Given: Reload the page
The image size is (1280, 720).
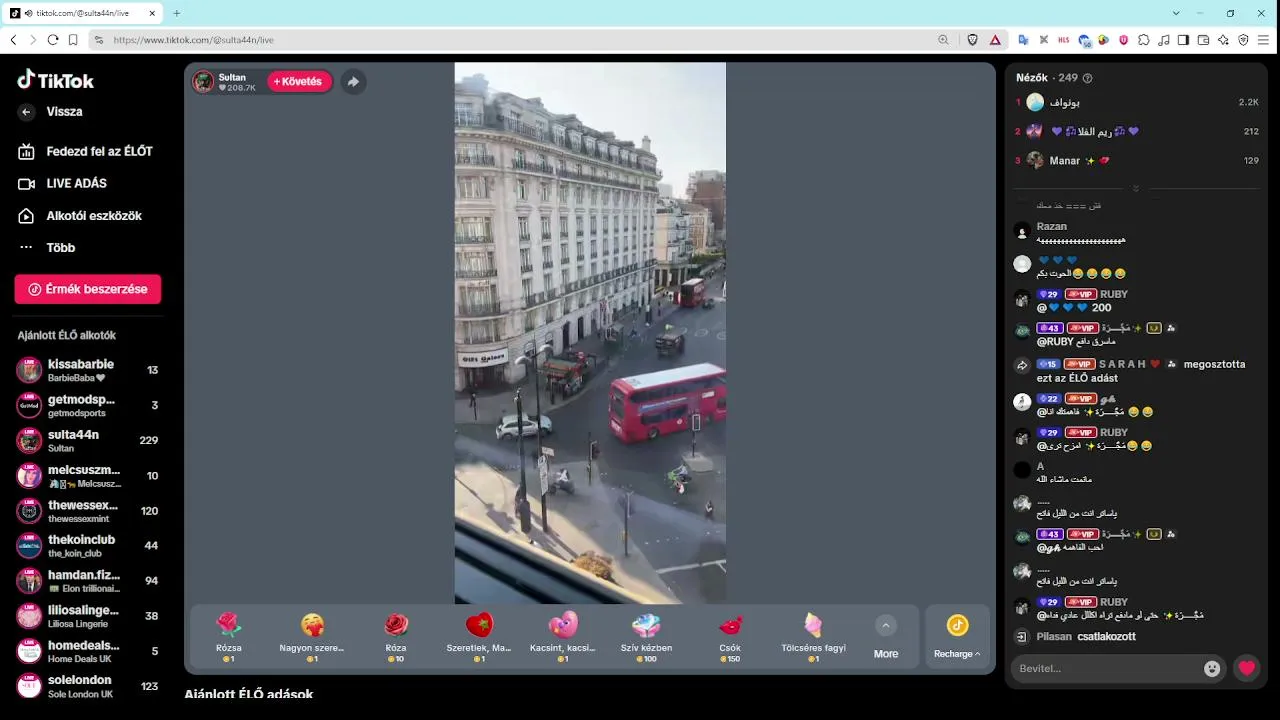Looking at the screenshot, I should click(x=53, y=40).
